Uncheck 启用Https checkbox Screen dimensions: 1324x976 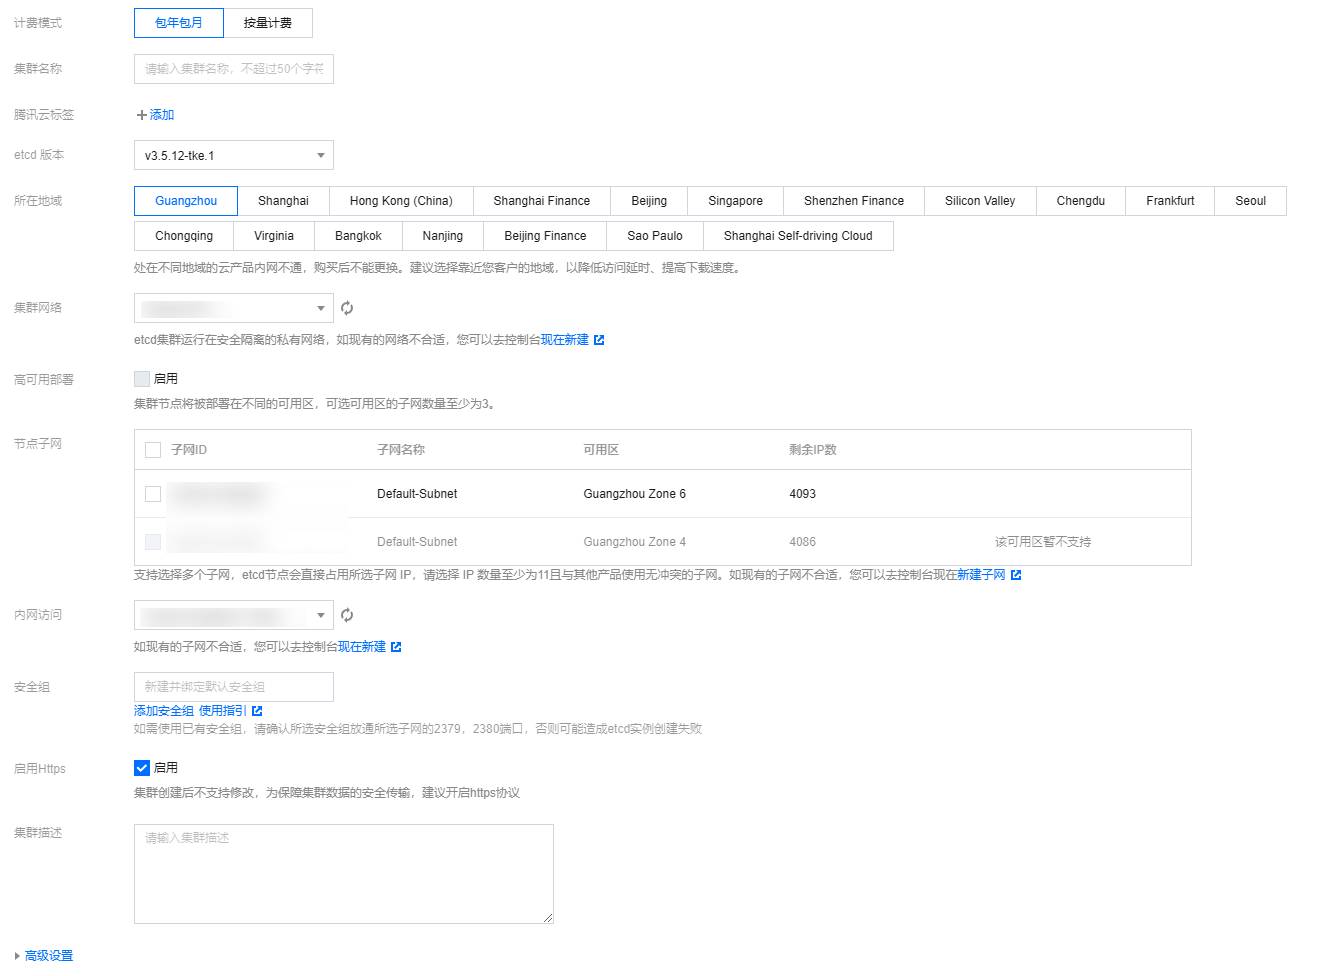pyautogui.click(x=142, y=768)
